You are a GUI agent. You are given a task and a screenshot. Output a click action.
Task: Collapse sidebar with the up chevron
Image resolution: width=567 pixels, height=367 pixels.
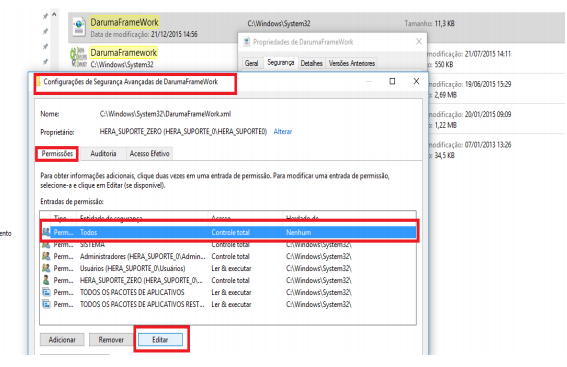(x=54, y=14)
